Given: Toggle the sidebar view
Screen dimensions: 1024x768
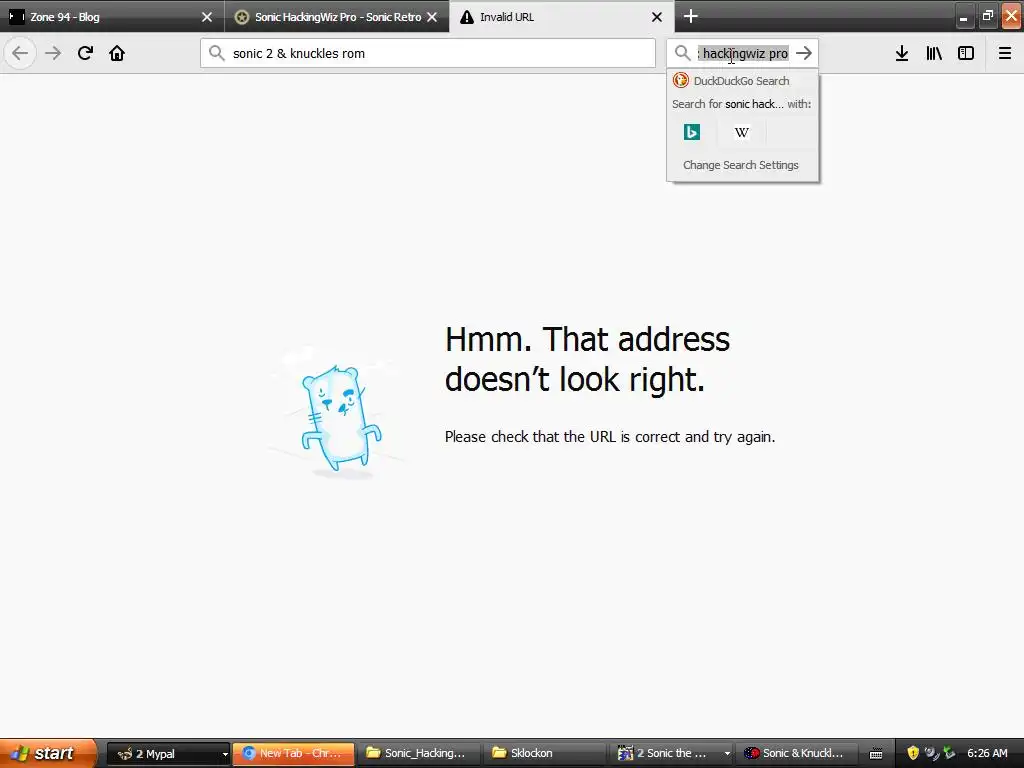Looking at the screenshot, I should tap(966, 53).
